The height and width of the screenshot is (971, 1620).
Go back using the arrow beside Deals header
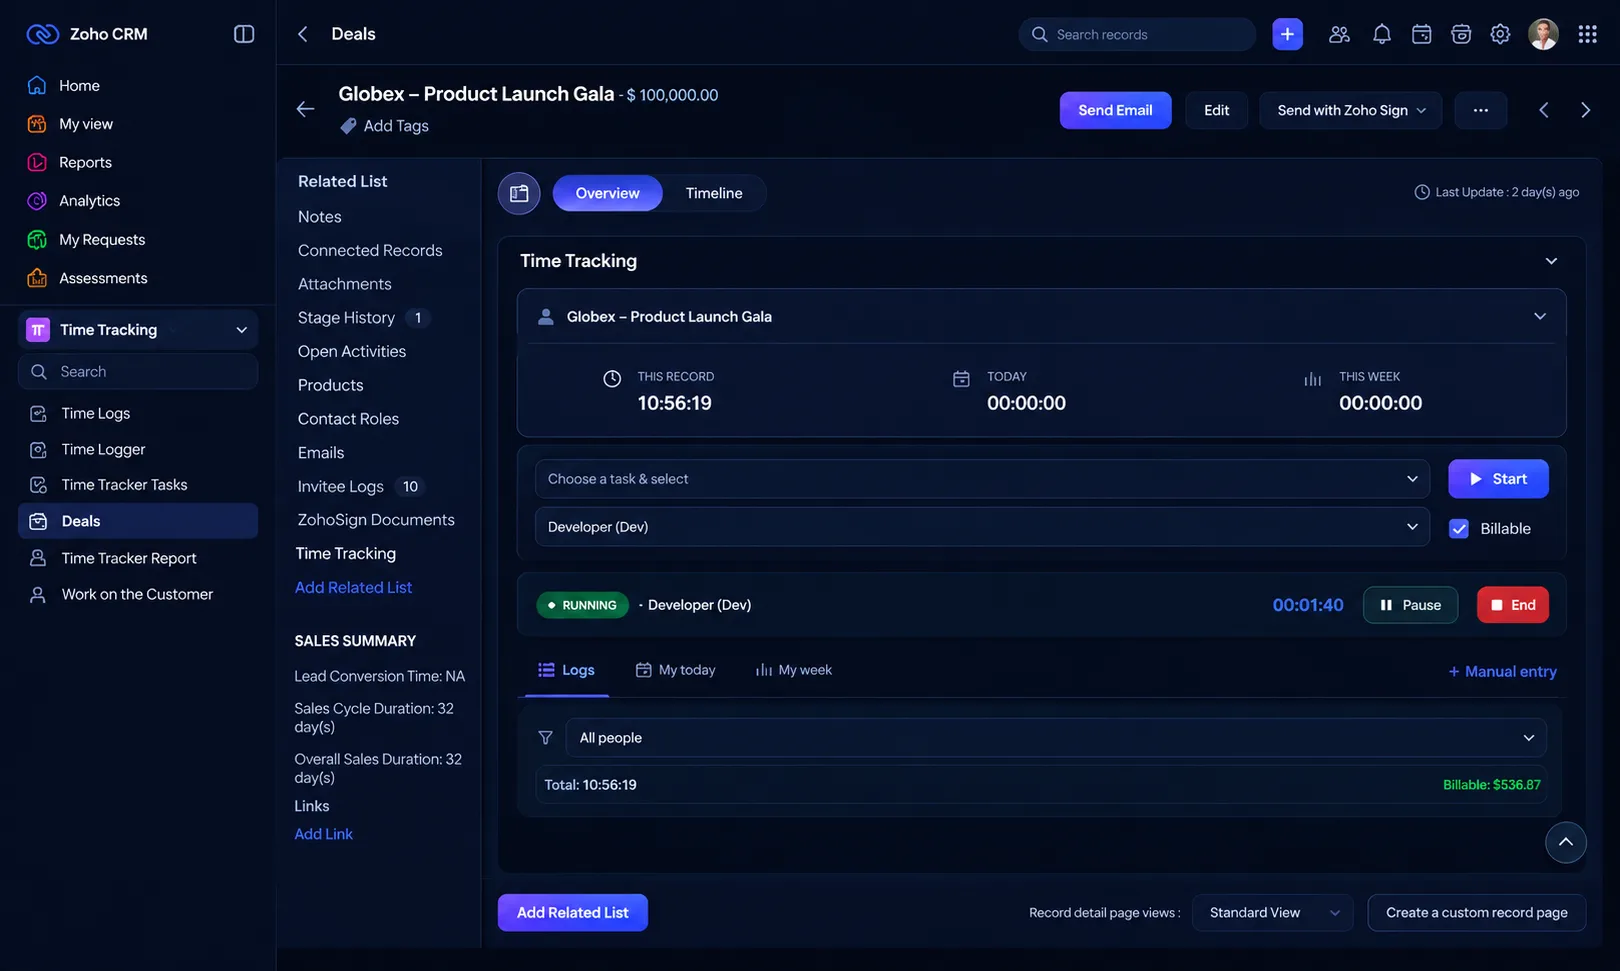pyautogui.click(x=303, y=34)
